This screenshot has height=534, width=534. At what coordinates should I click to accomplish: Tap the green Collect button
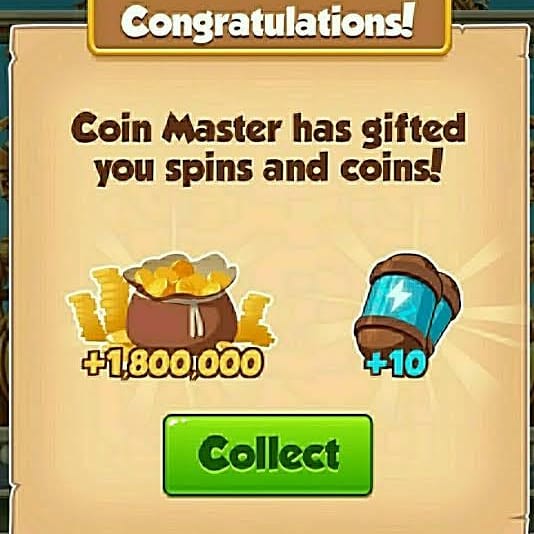(268, 455)
